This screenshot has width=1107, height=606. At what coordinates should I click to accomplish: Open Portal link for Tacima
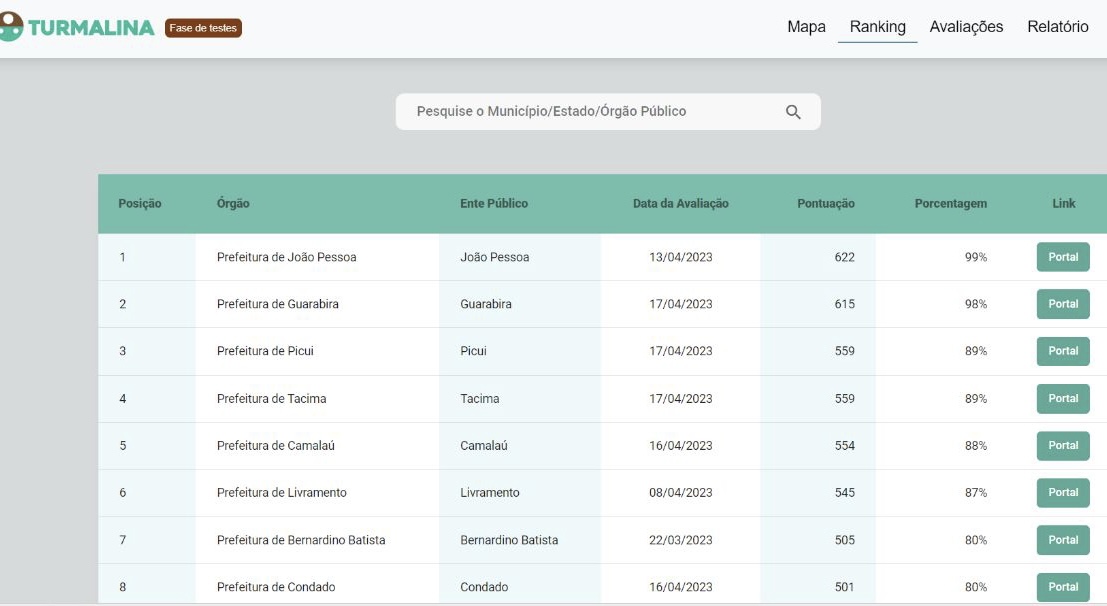(1063, 398)
